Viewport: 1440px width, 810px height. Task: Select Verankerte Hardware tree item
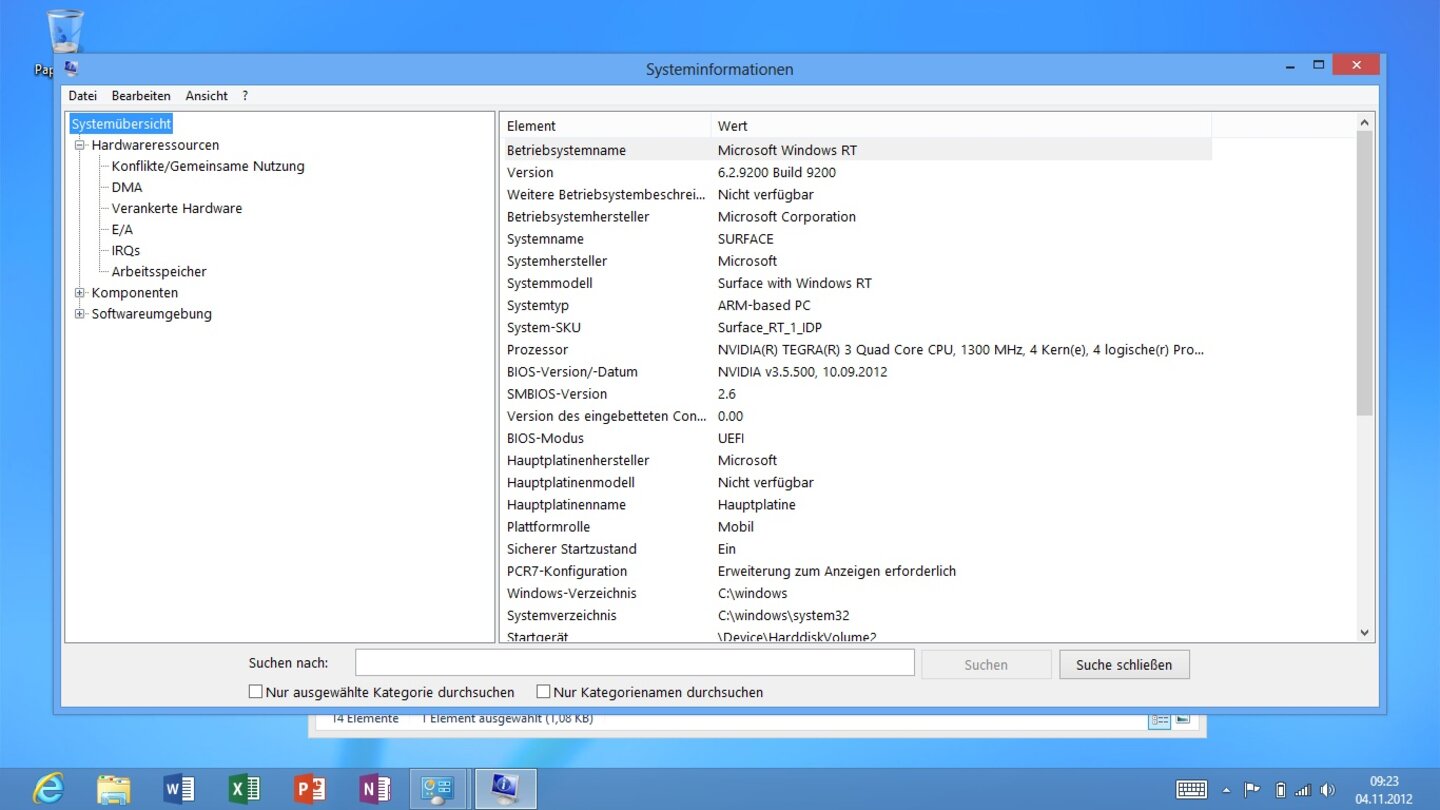click(x=177, y=208)
